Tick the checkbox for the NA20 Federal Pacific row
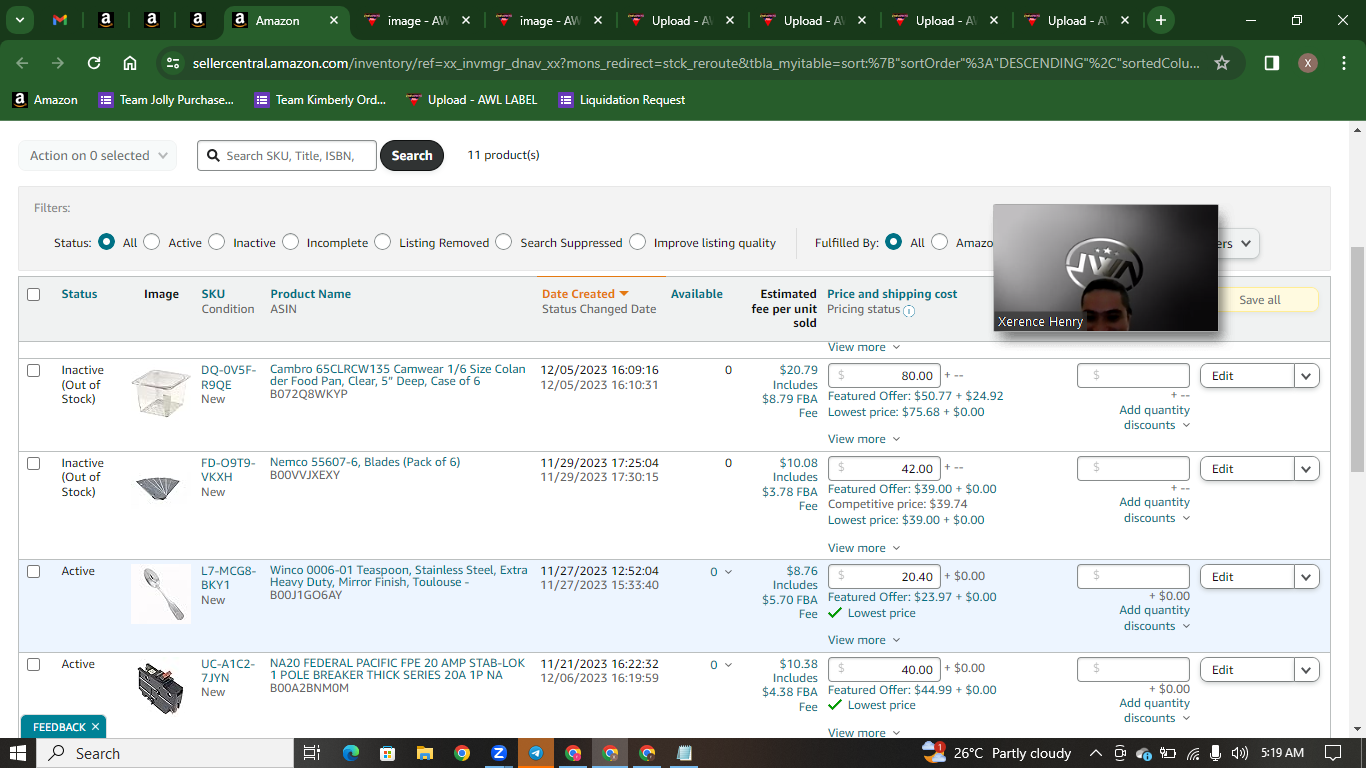Image resolution: width=1366 pixels, height=768 pixels. point(34,664)
